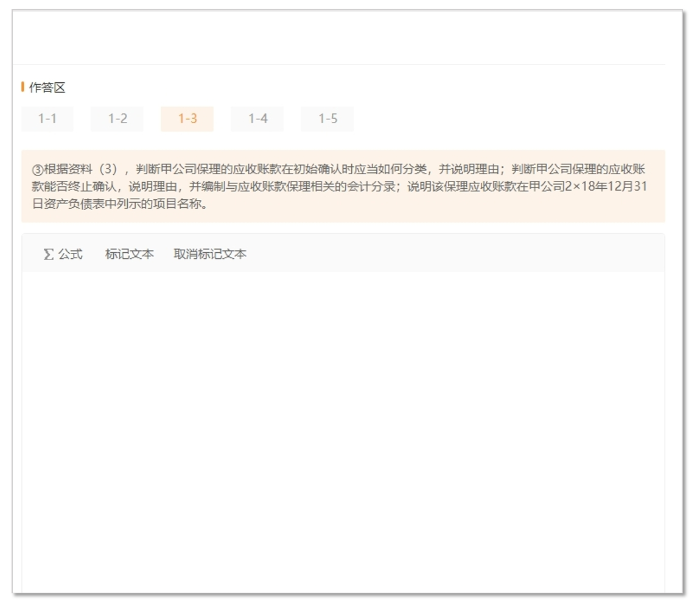Click inside the empty answer text area
Viewport: 700px width, 600px height.
[x=342, y=420]
